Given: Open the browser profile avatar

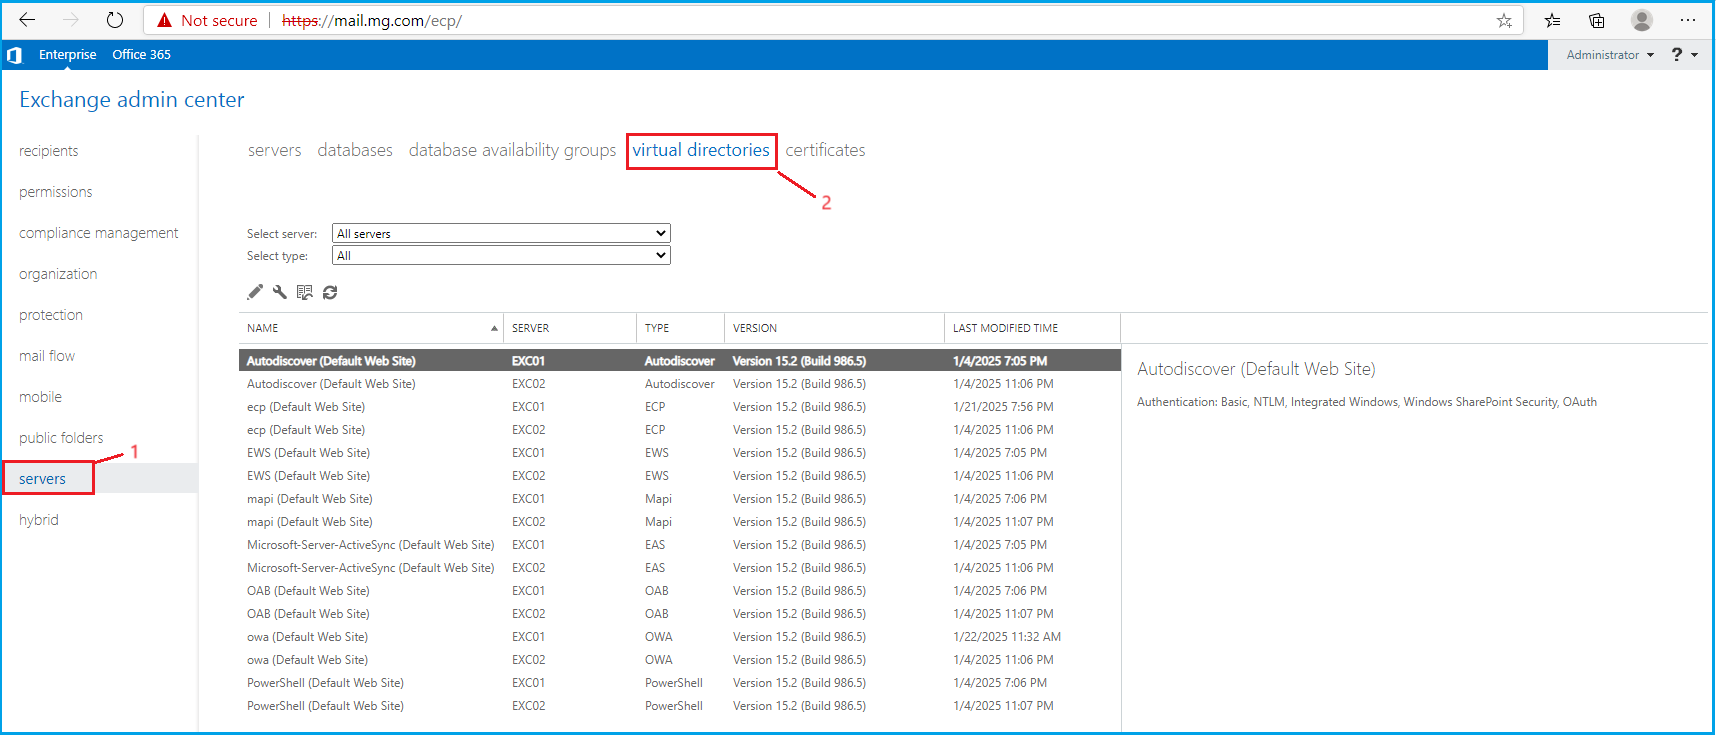Looking at the screenshot, I should 1641,20.
